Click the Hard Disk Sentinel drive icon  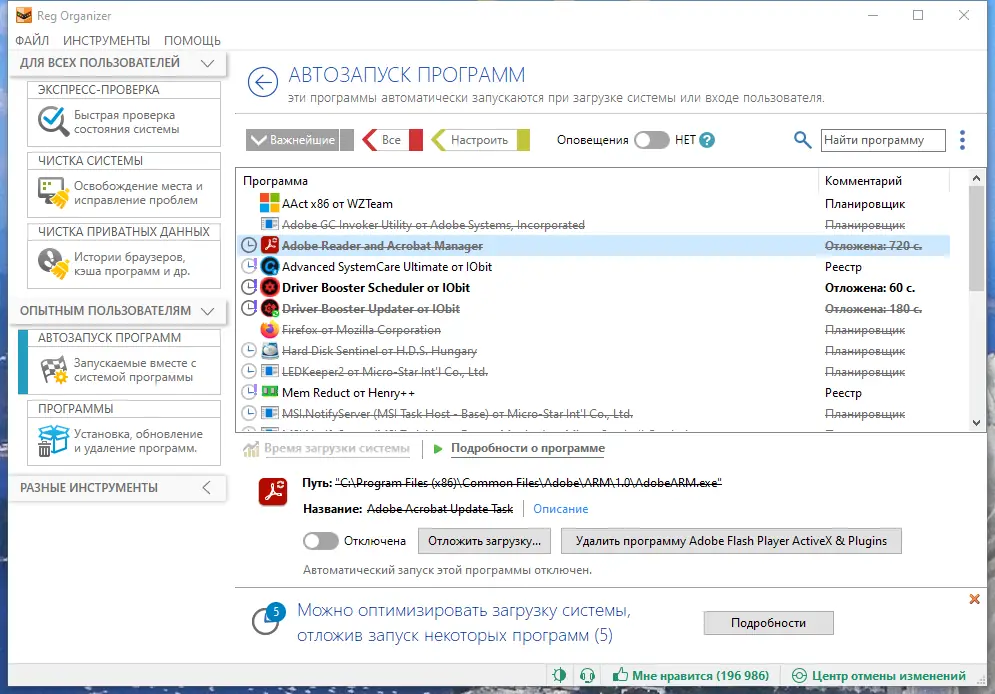(270, 351)
